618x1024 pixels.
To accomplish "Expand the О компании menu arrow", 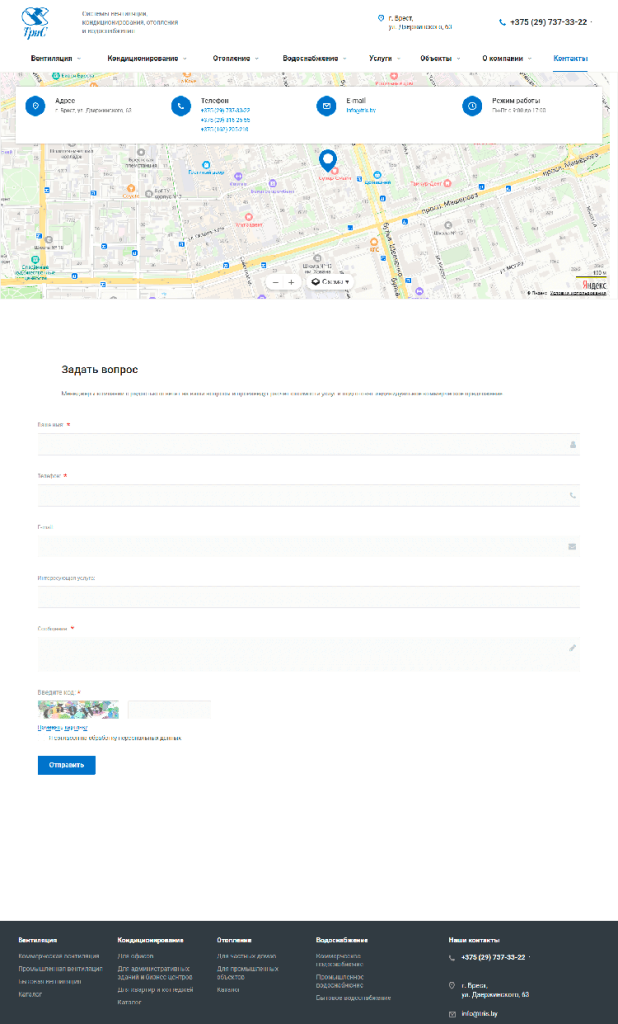I will coord(529,59).
